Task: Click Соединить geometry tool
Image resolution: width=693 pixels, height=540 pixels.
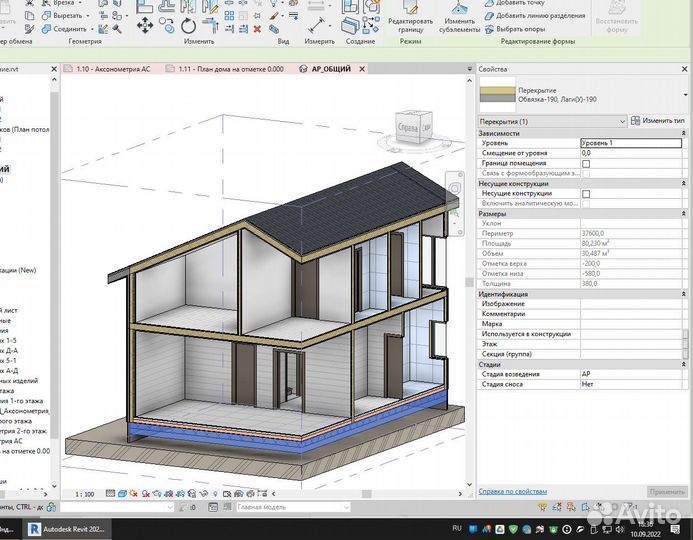Action: coord(65,29)
